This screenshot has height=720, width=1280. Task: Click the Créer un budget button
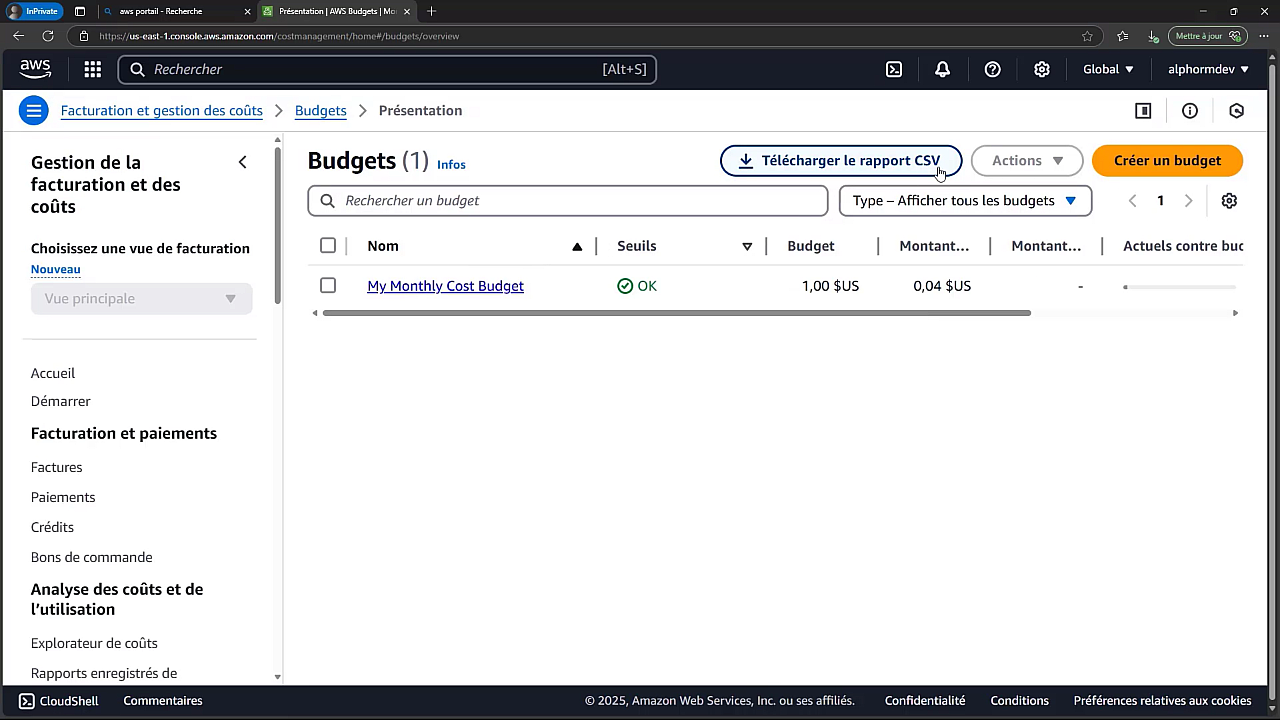tap(1167, 160)
